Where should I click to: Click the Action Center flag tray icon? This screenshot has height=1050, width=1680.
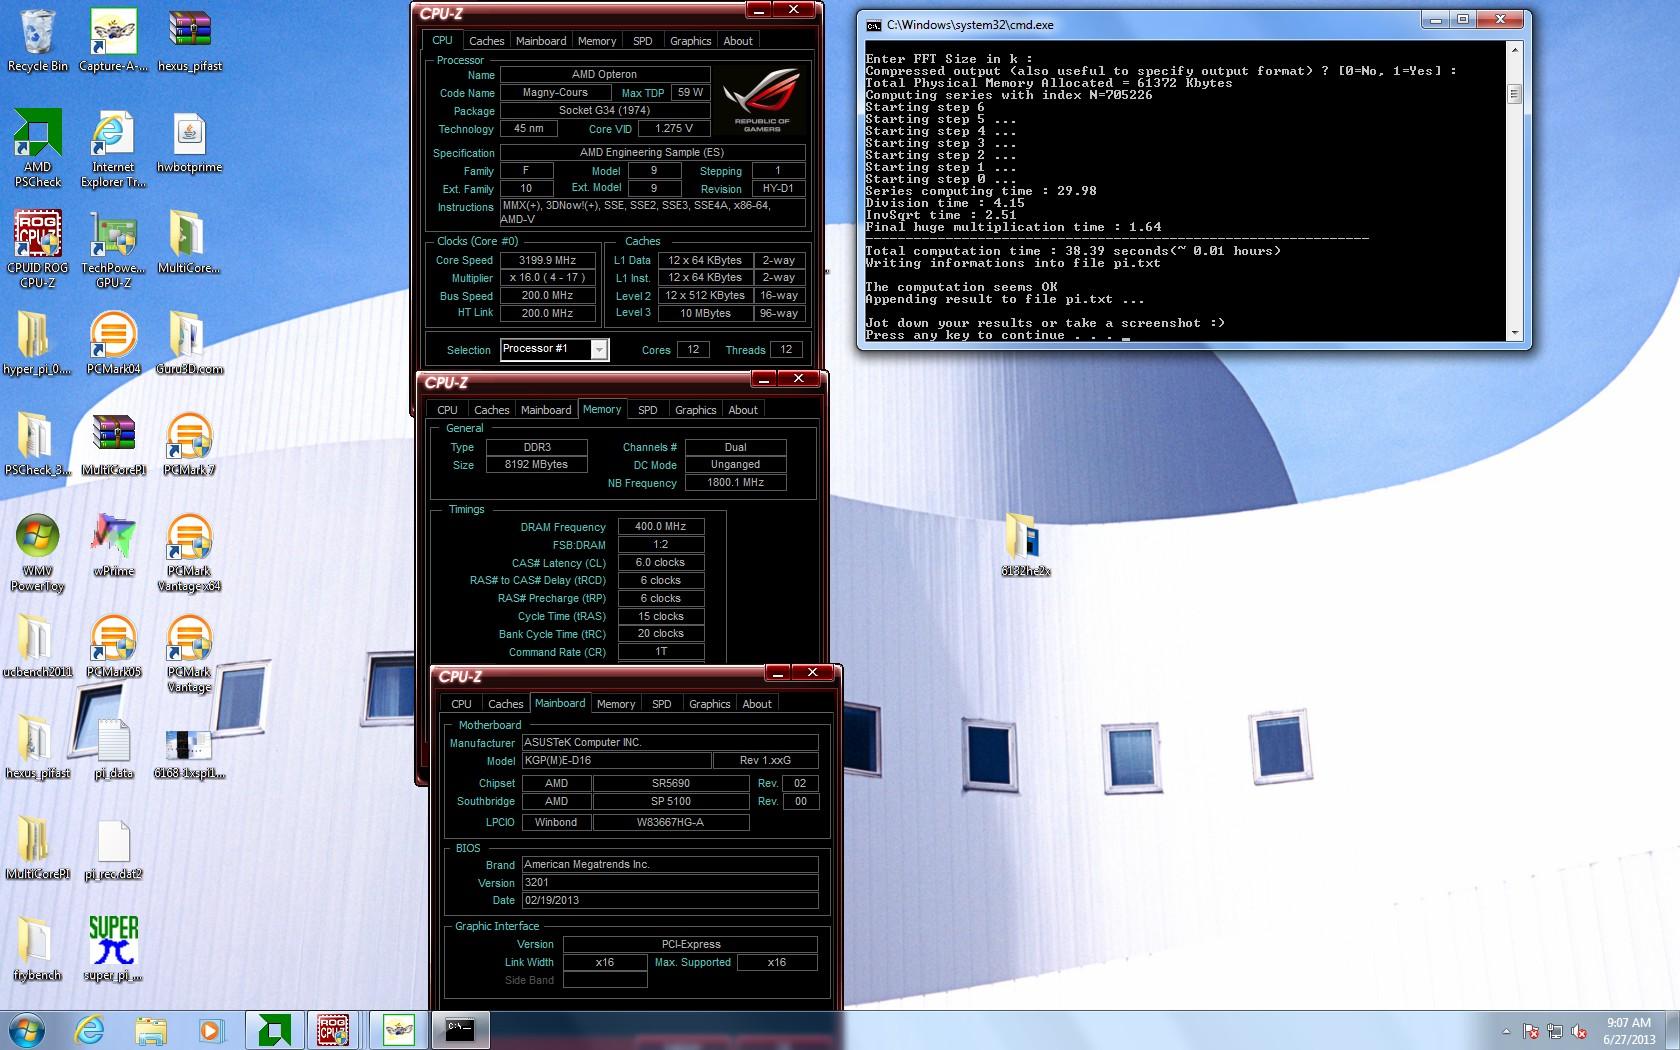click(1531, 1031)
